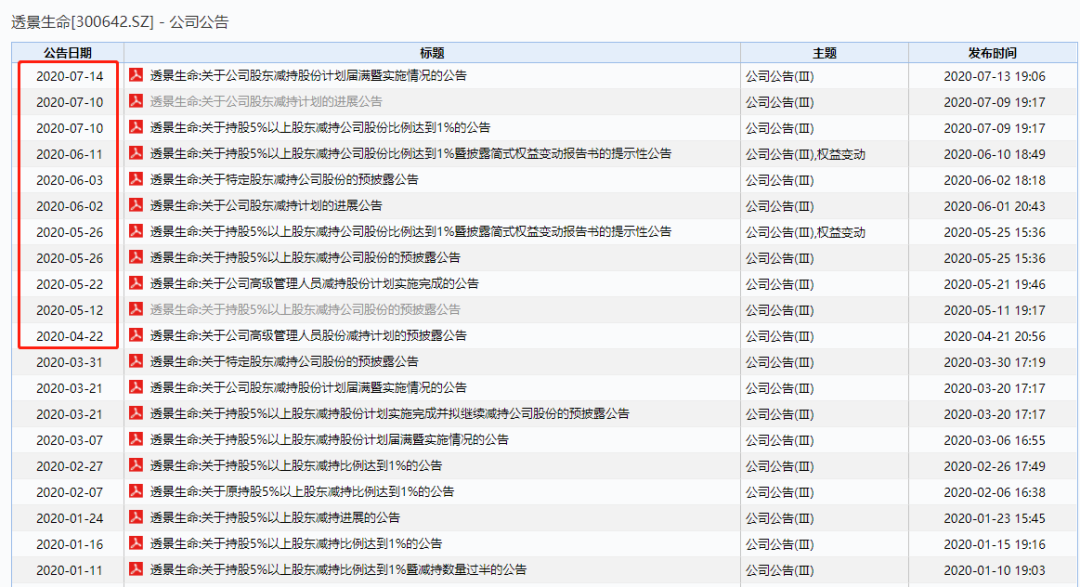The height and width of the screenshot is (587, 1080).
Task: Open 2020-07-14 股东减持股份计划届满暨实施情况 title link
Action: [x=308, y=76]
